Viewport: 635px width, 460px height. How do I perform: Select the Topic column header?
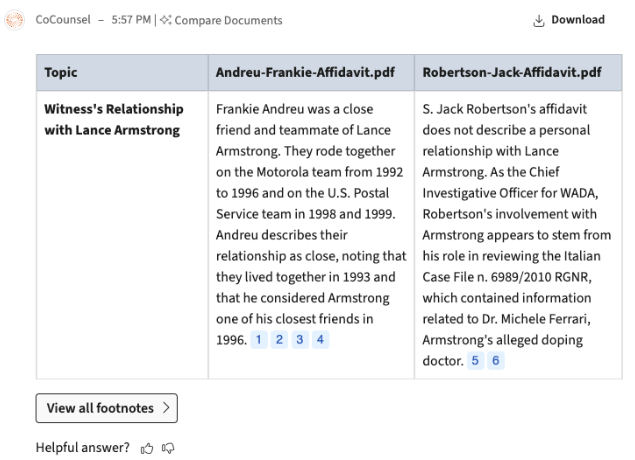pyautogui.click(x=61, y=73)
